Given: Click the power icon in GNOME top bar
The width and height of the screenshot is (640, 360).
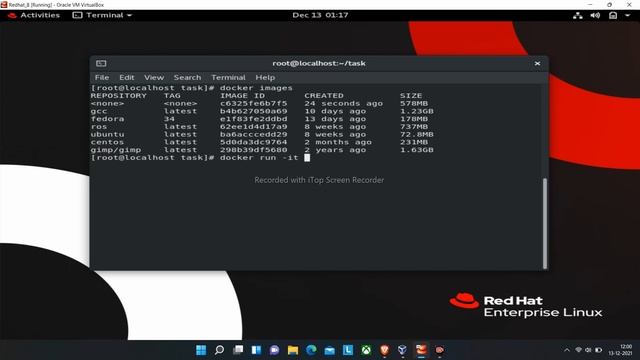Looking at the screenshot, I should [613, 16].
